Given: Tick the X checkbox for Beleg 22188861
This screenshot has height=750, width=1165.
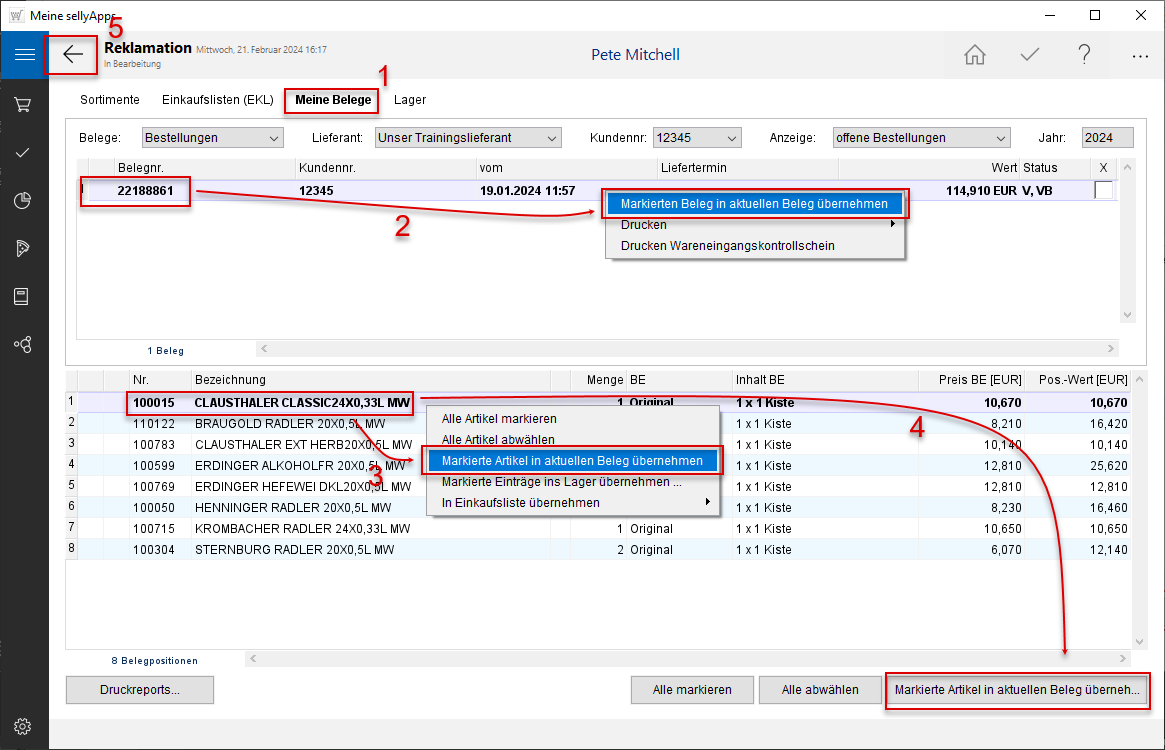Looking at the screenshot, I should click(x=1103, y=190).
